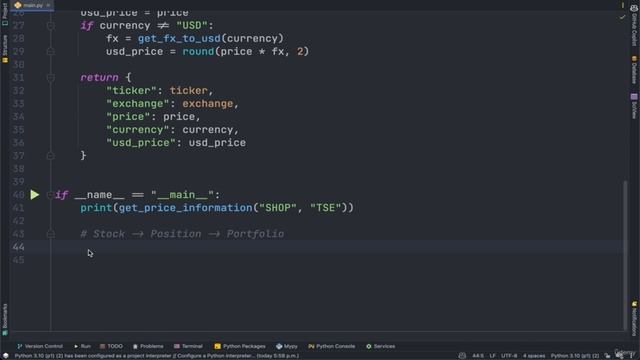Viewport: 640px width, 360px height.
Task: Collapse the if currency block on line 27
Action: click(x=51, y=26)
